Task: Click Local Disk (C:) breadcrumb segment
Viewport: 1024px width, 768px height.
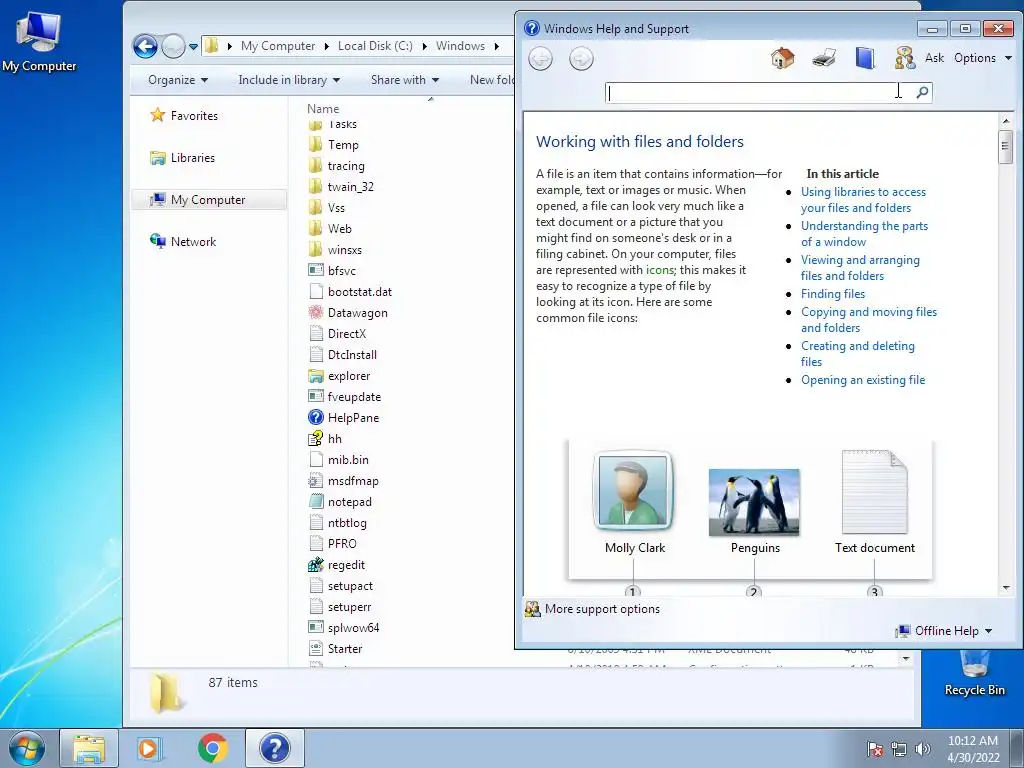Action: click(x=375, y=46)
